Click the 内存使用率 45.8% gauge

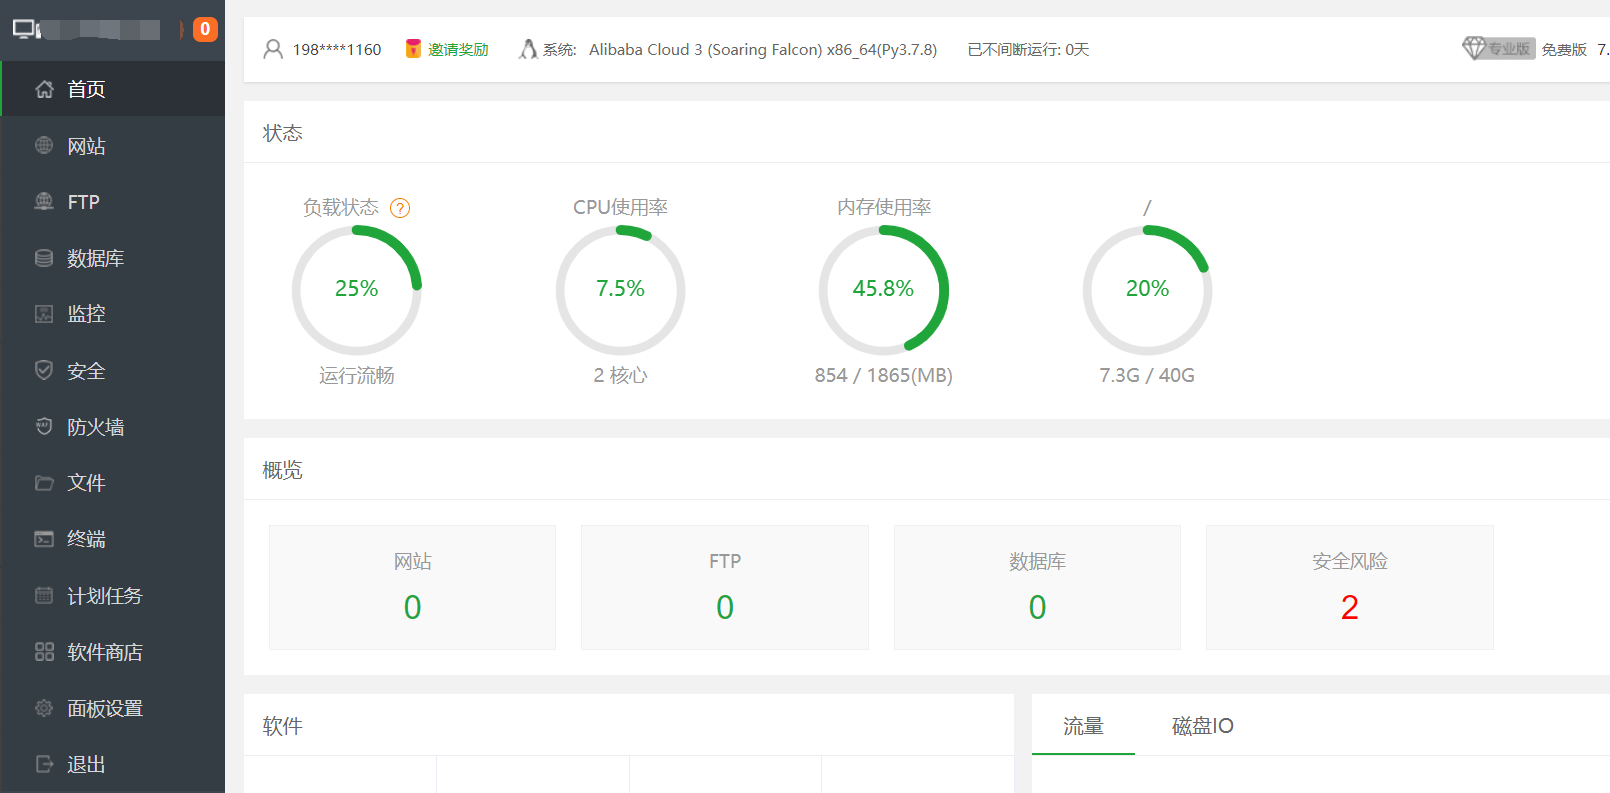884,290
